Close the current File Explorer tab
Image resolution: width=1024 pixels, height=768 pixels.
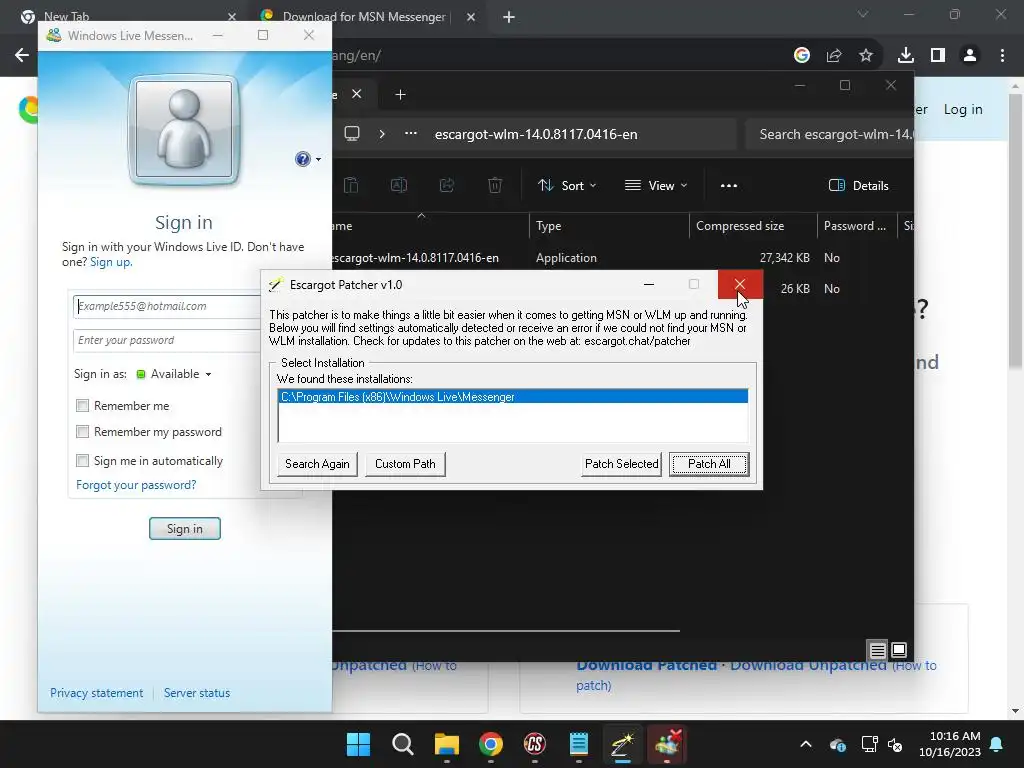[x=357, y=94]
